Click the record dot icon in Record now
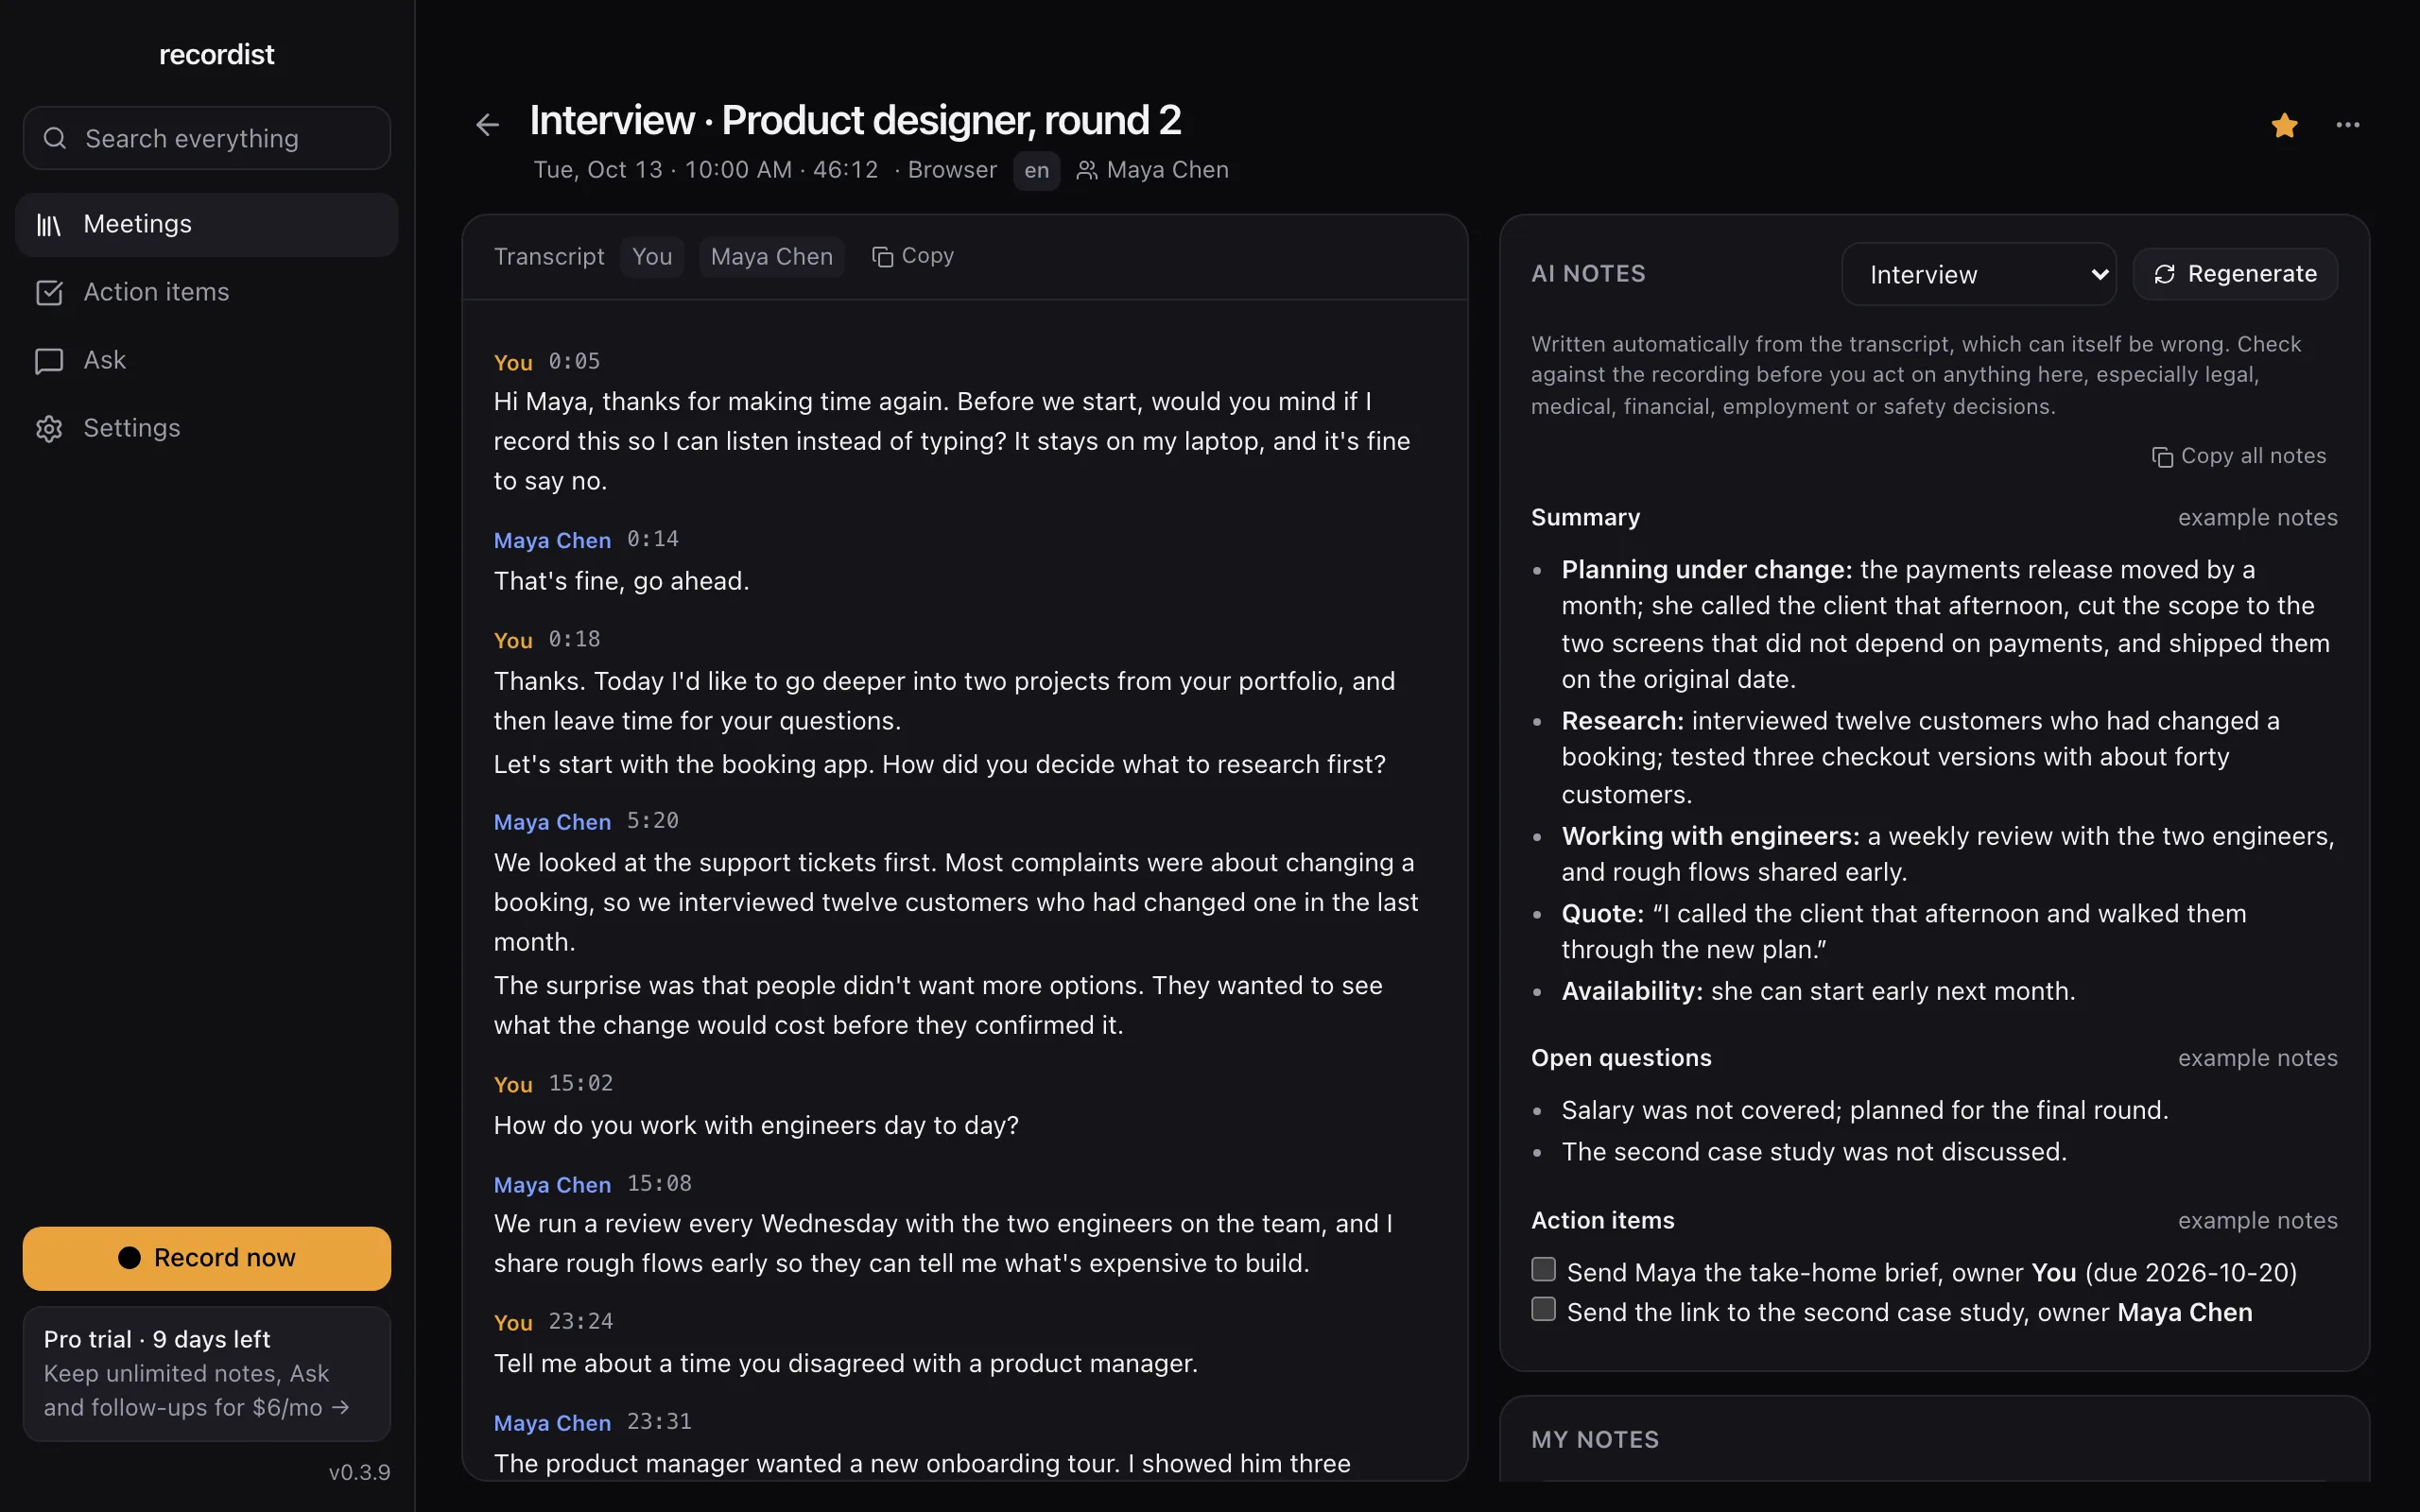The image size is (2420, 1512). tap(129, 1257)
